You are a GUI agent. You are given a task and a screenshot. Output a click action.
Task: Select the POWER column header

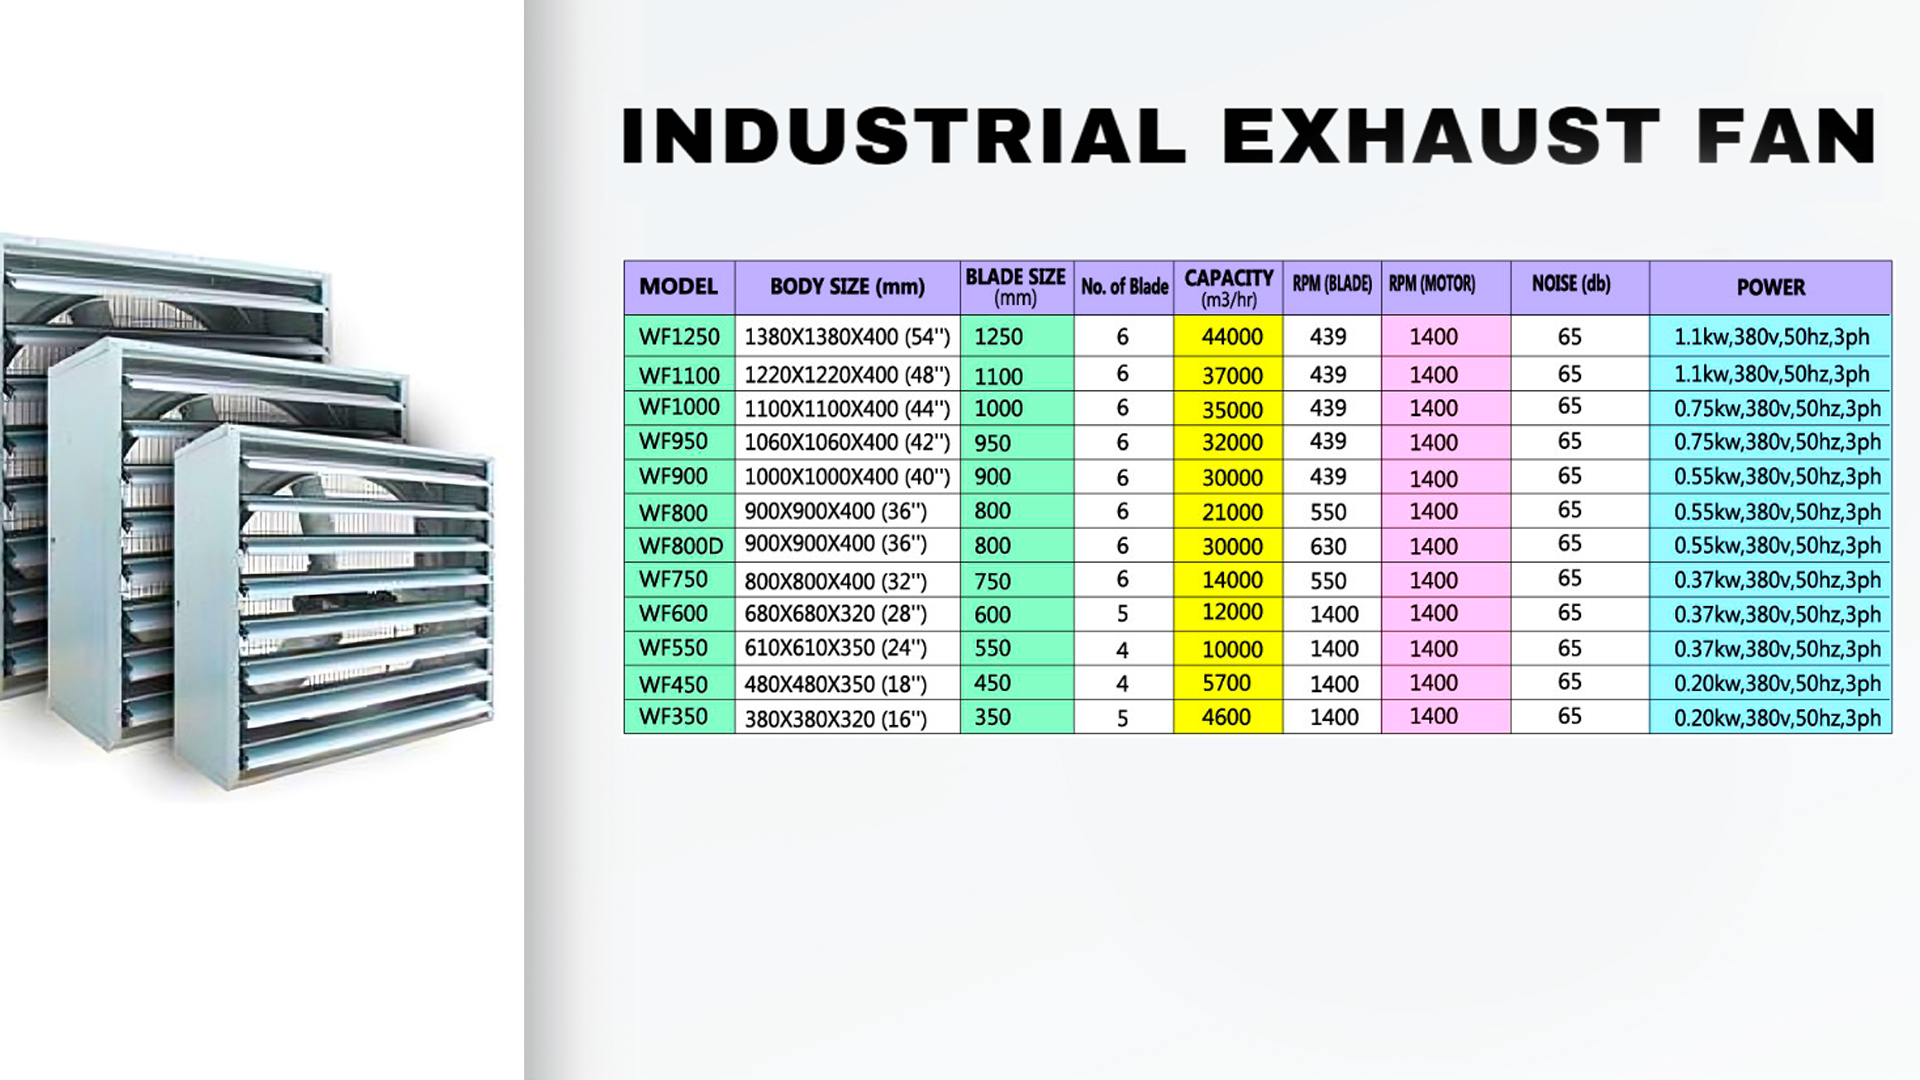coord(1770,288)
